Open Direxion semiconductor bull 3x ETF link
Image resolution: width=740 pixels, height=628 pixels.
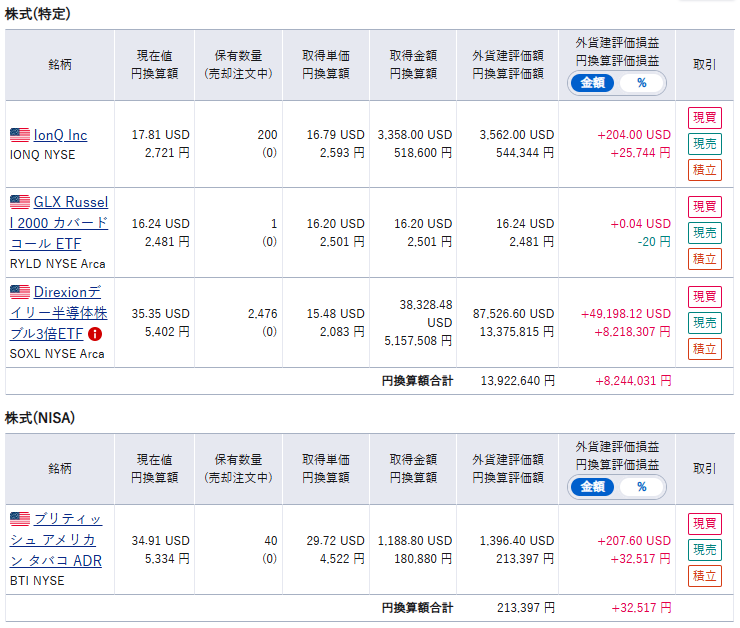click(x=59, y=313)
